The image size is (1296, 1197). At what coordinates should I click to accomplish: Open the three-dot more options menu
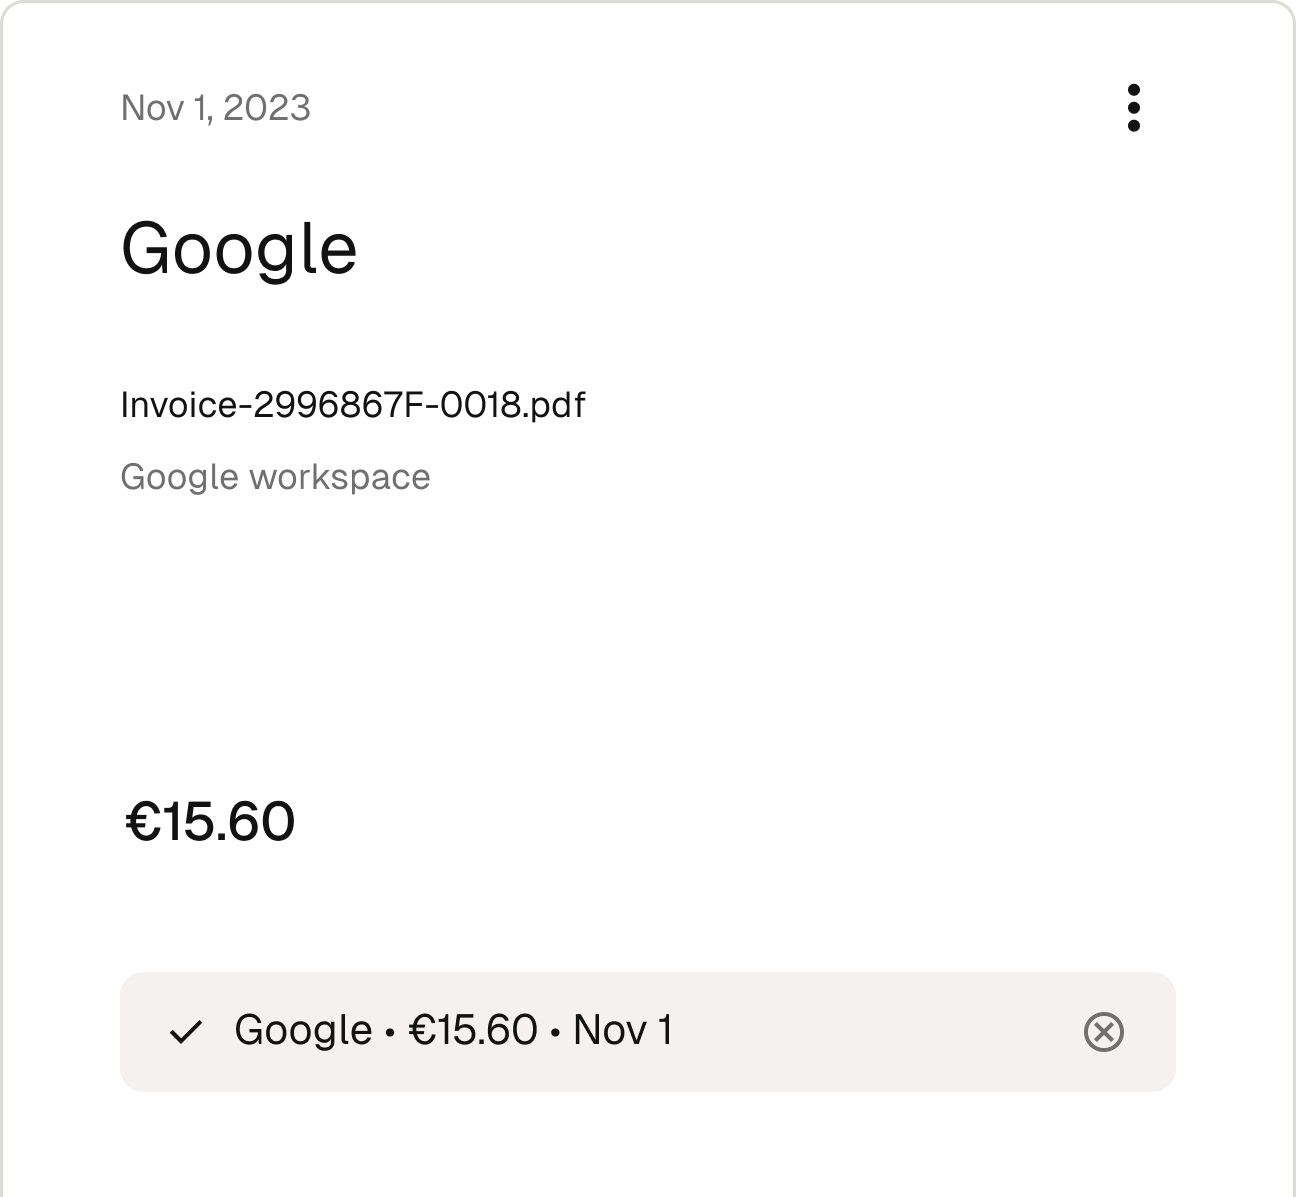[1133, 107]
